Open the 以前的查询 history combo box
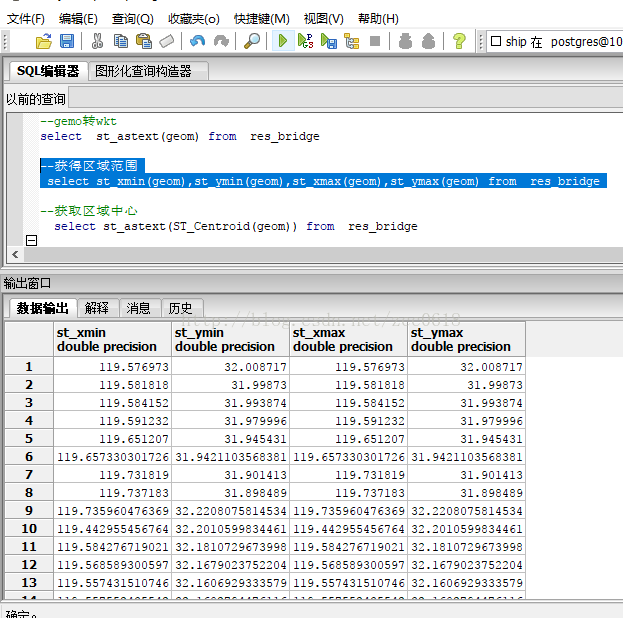The height and width of the screenshot is (618, 623). point(346,99)
